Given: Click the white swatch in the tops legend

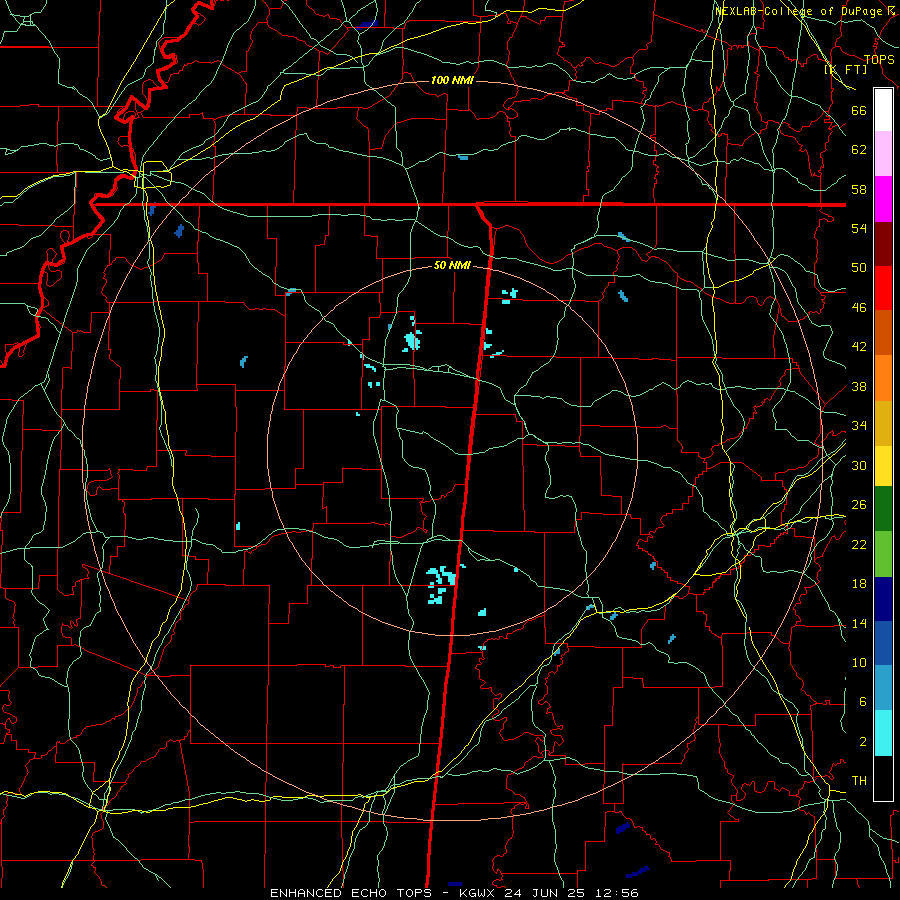Looking at the screenshot, I should (883, 110).
